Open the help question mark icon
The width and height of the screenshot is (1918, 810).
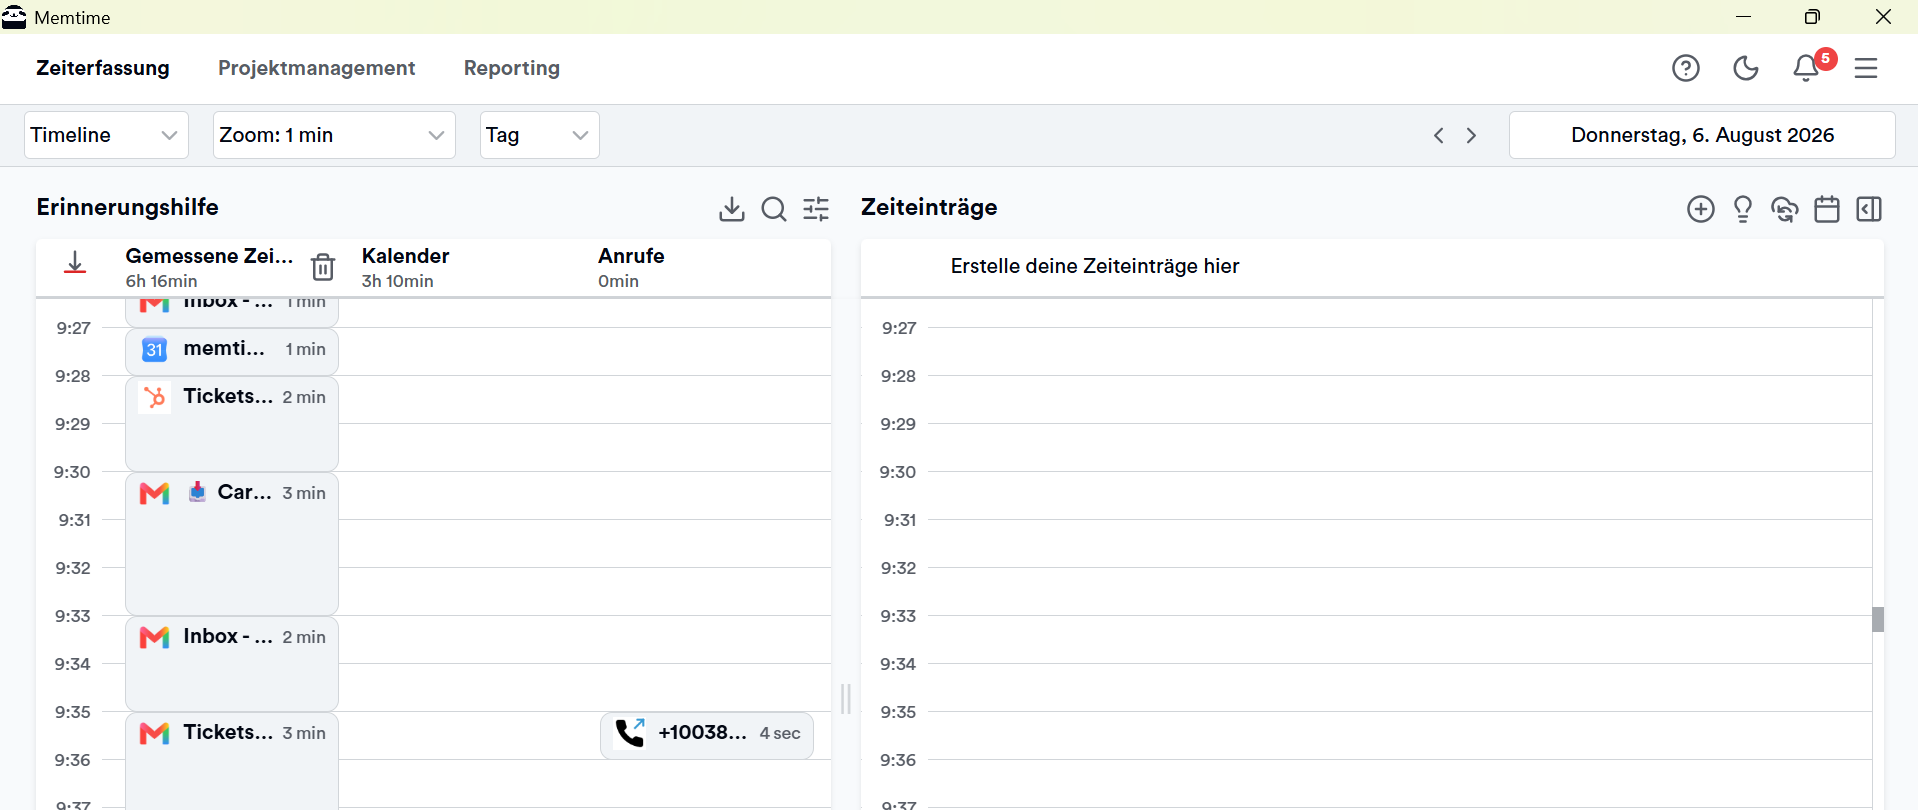[x=1686, y=68]
